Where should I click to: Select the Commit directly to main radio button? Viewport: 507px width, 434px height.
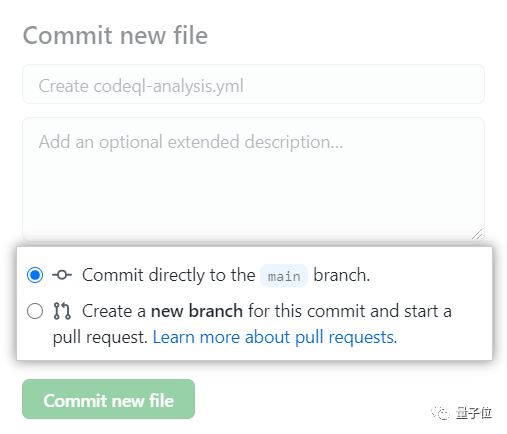35,275
